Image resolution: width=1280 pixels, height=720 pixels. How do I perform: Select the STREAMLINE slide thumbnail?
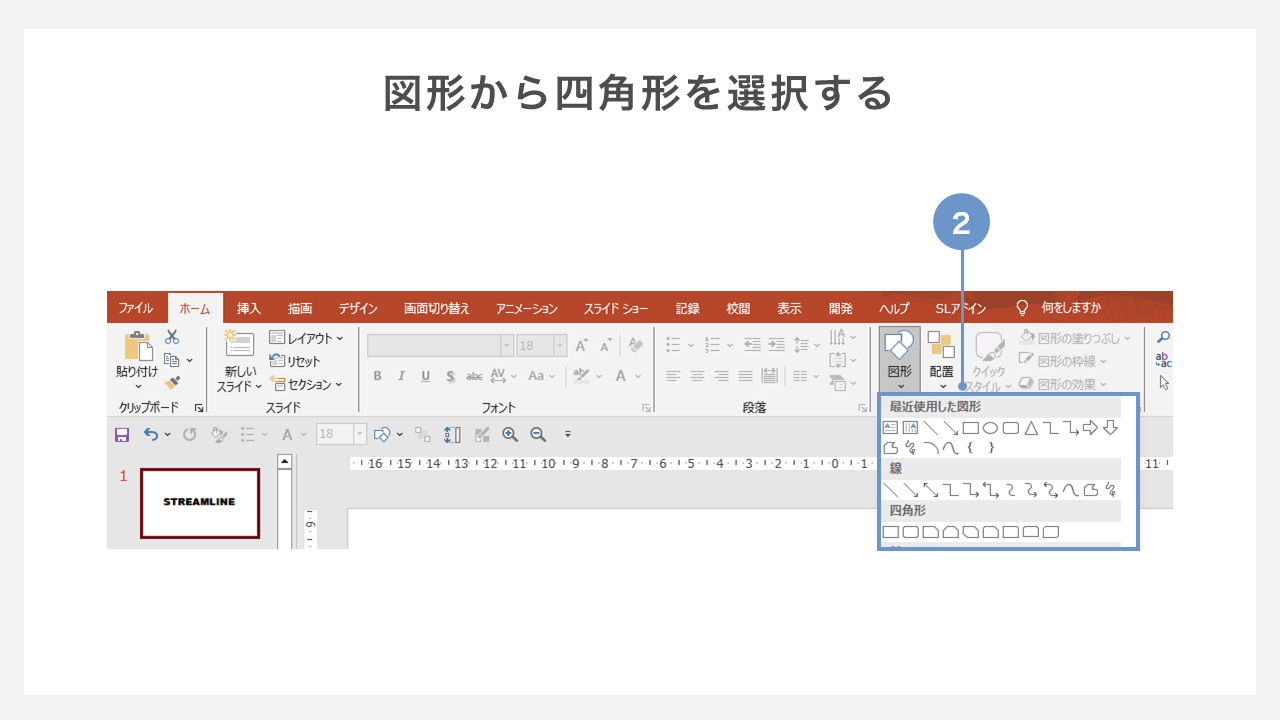click(x=200, y=503)
